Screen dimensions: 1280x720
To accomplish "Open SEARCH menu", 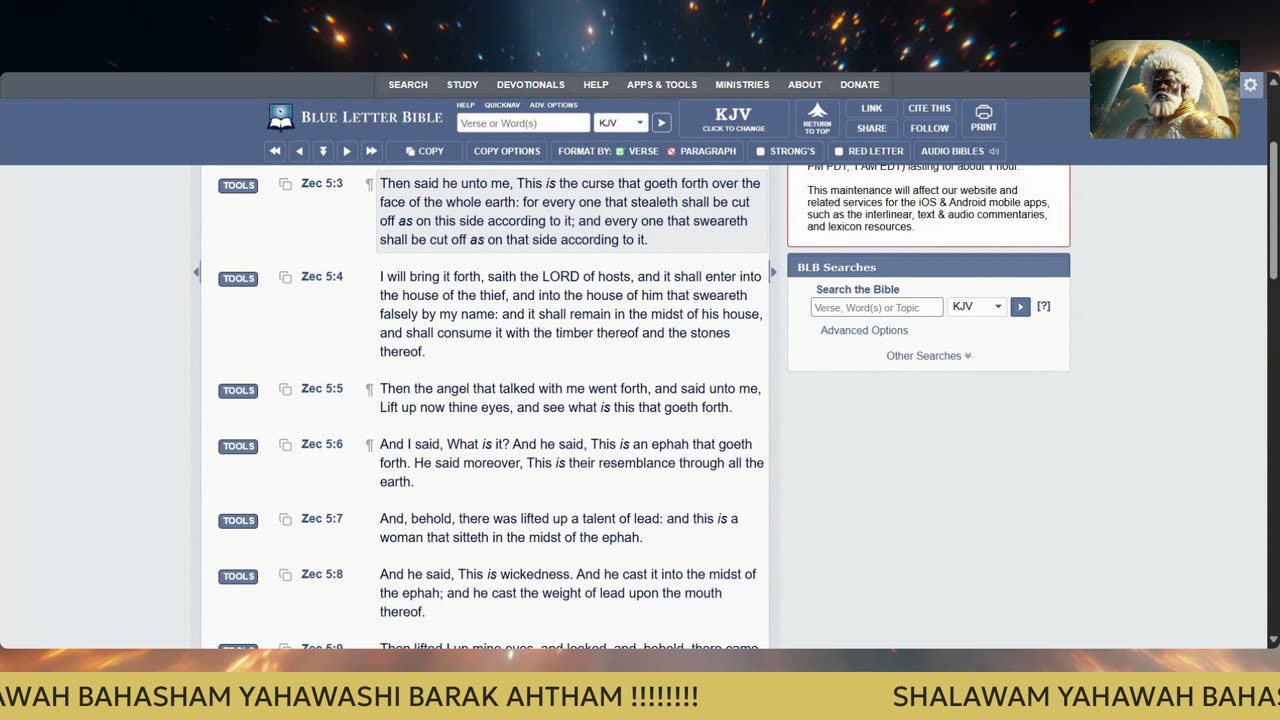I will [x=408, y=85].
